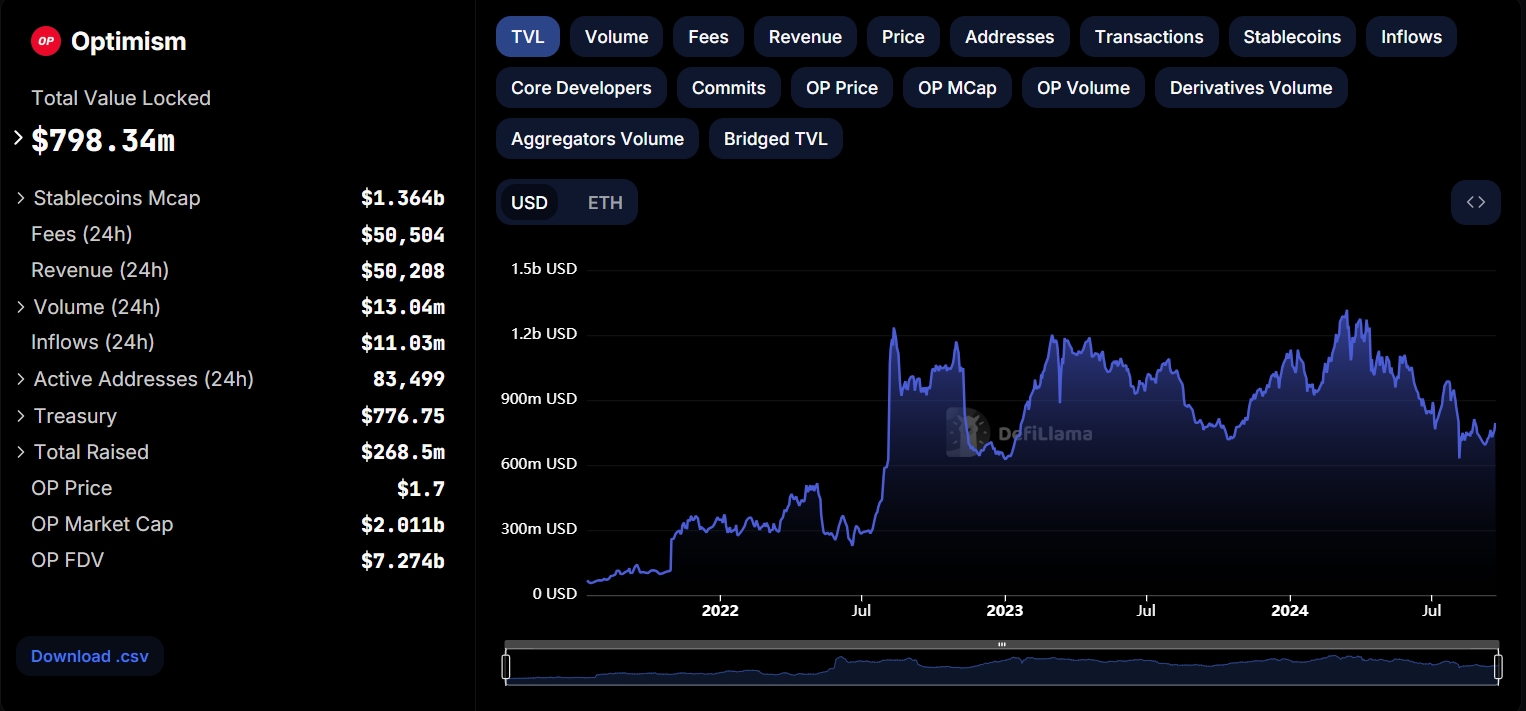Show Addresses on the chart

tap(1009, 37)
